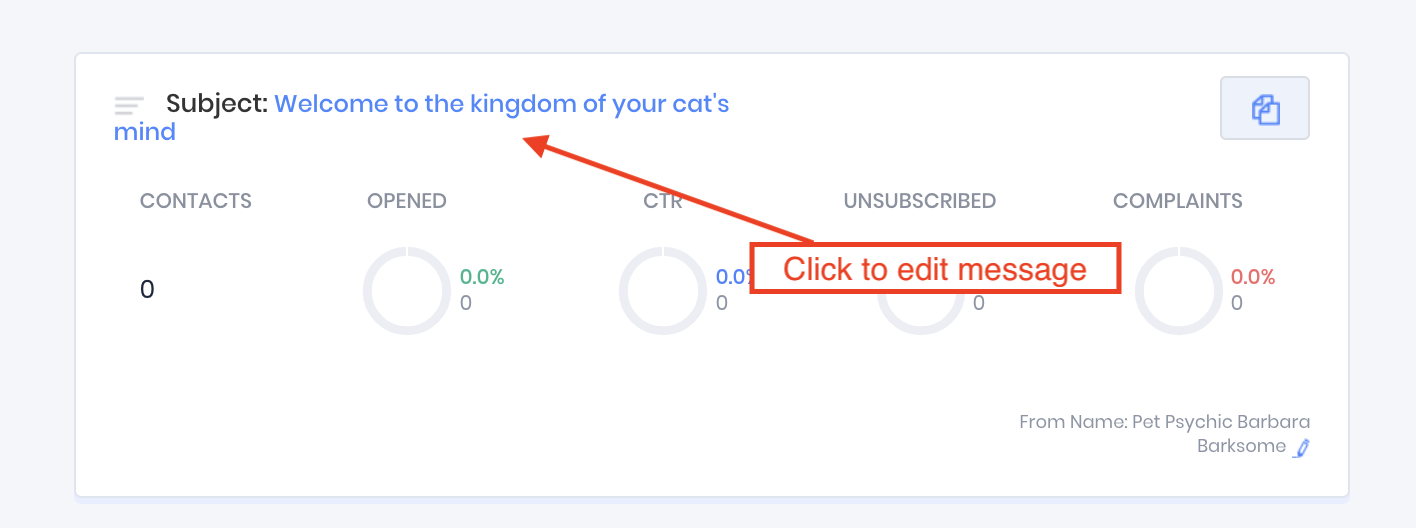Click the pencil icon to edit From Name

(1300, 448)
